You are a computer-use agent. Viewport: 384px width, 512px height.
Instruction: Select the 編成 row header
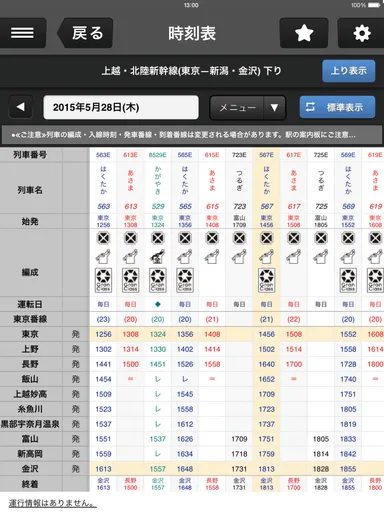[30, 272]
